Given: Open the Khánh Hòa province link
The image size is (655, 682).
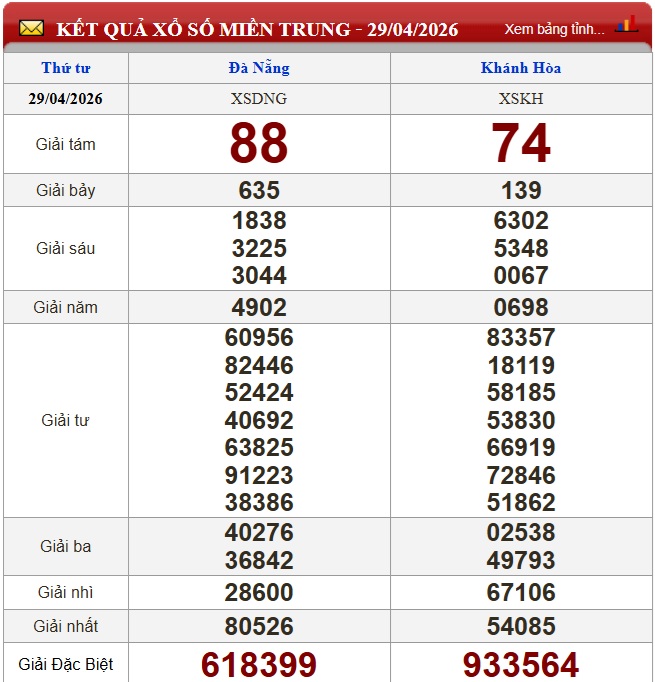Looking at the screenshot, I should coord(521,68).
